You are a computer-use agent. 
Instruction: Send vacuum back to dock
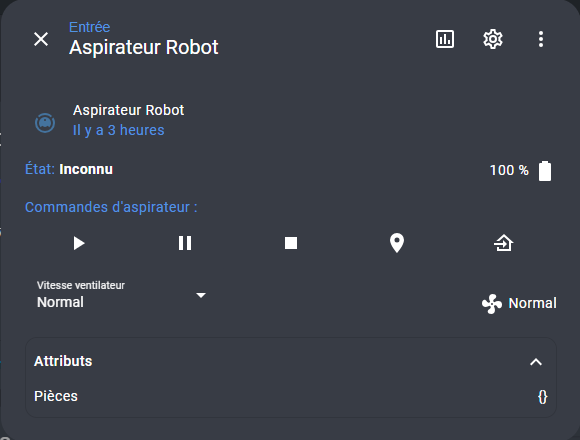pos(503,243)
